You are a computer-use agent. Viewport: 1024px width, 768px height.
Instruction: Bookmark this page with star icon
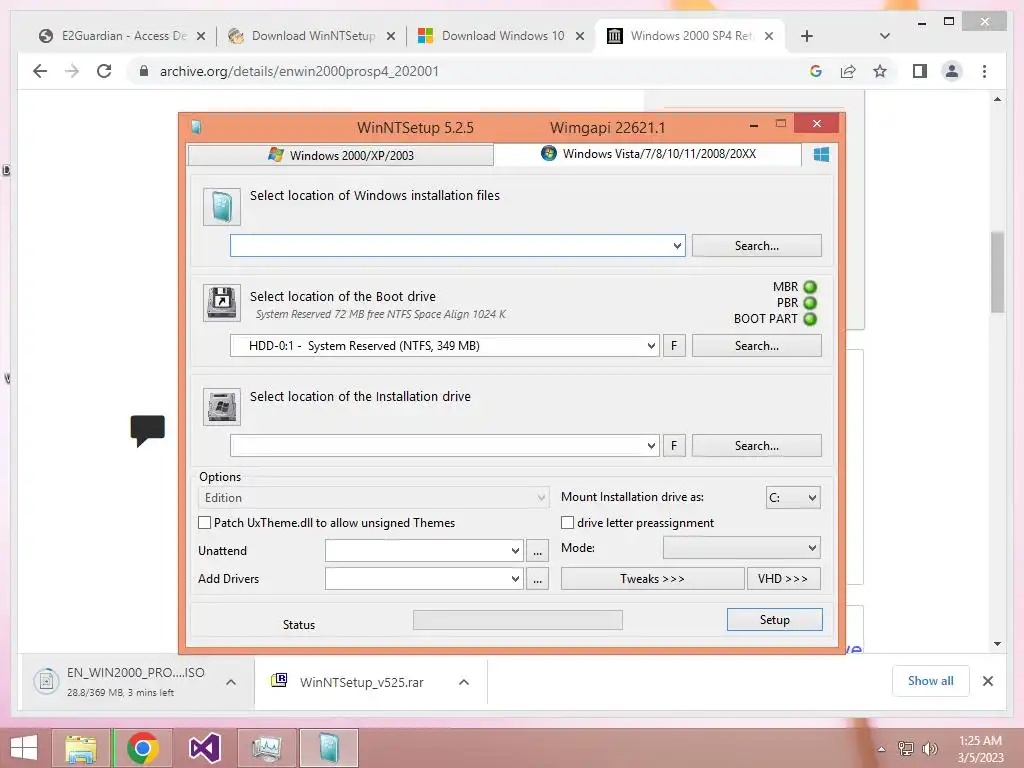click(880, 71)
